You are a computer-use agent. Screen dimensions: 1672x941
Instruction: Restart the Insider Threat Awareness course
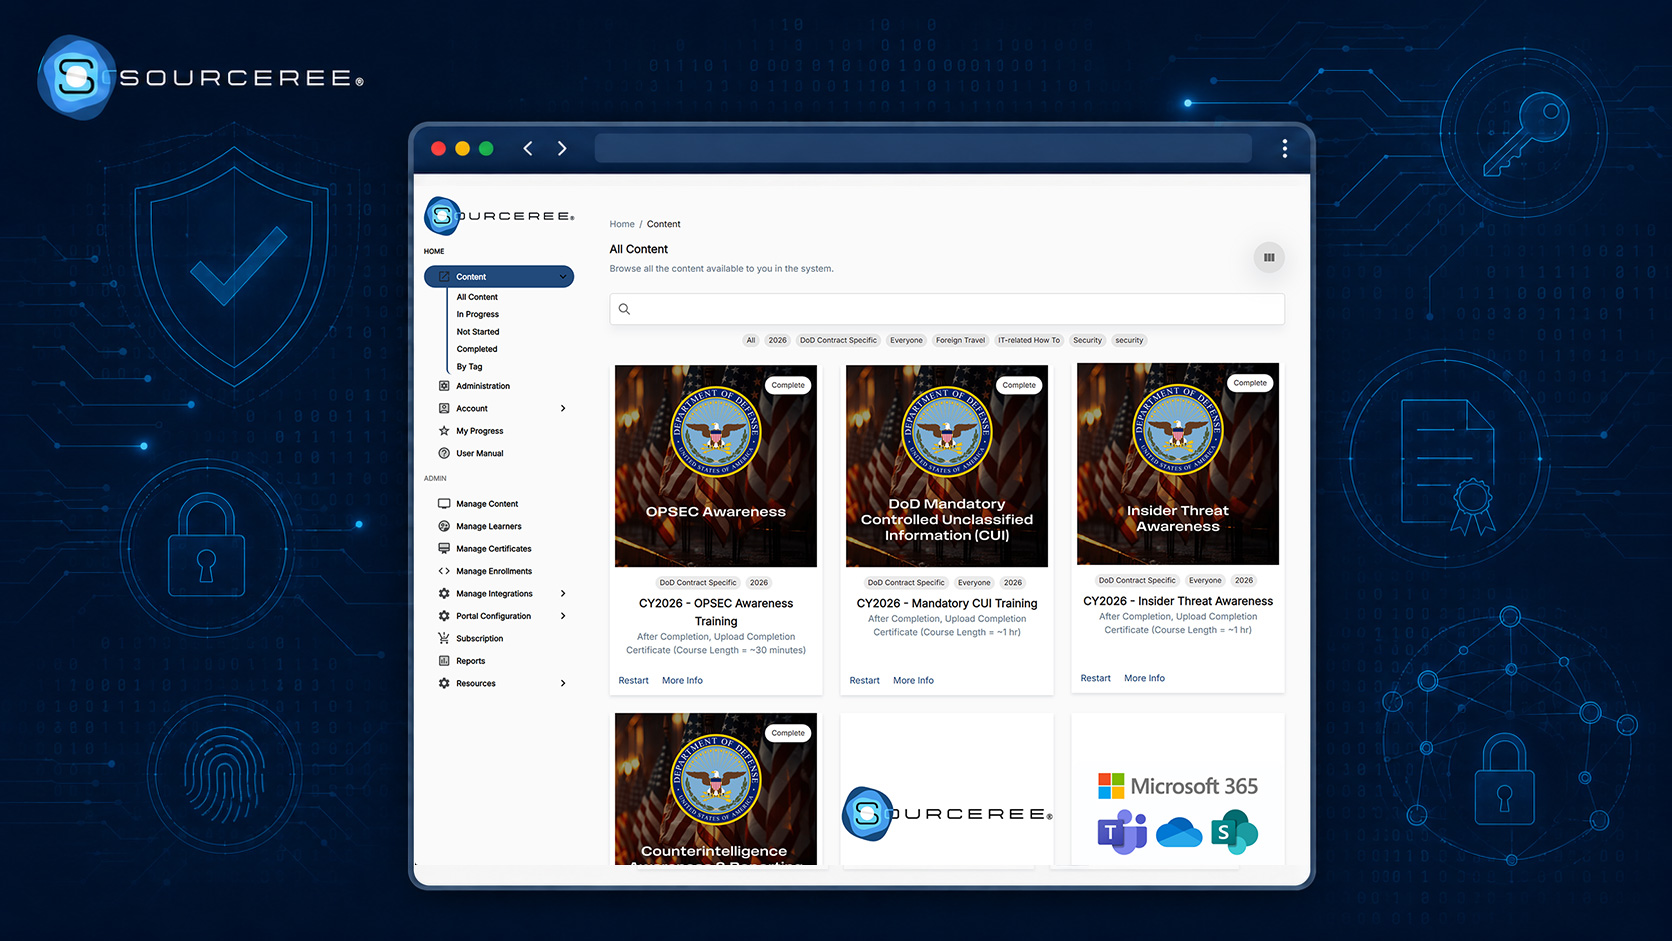click(x=1096, y=678)
